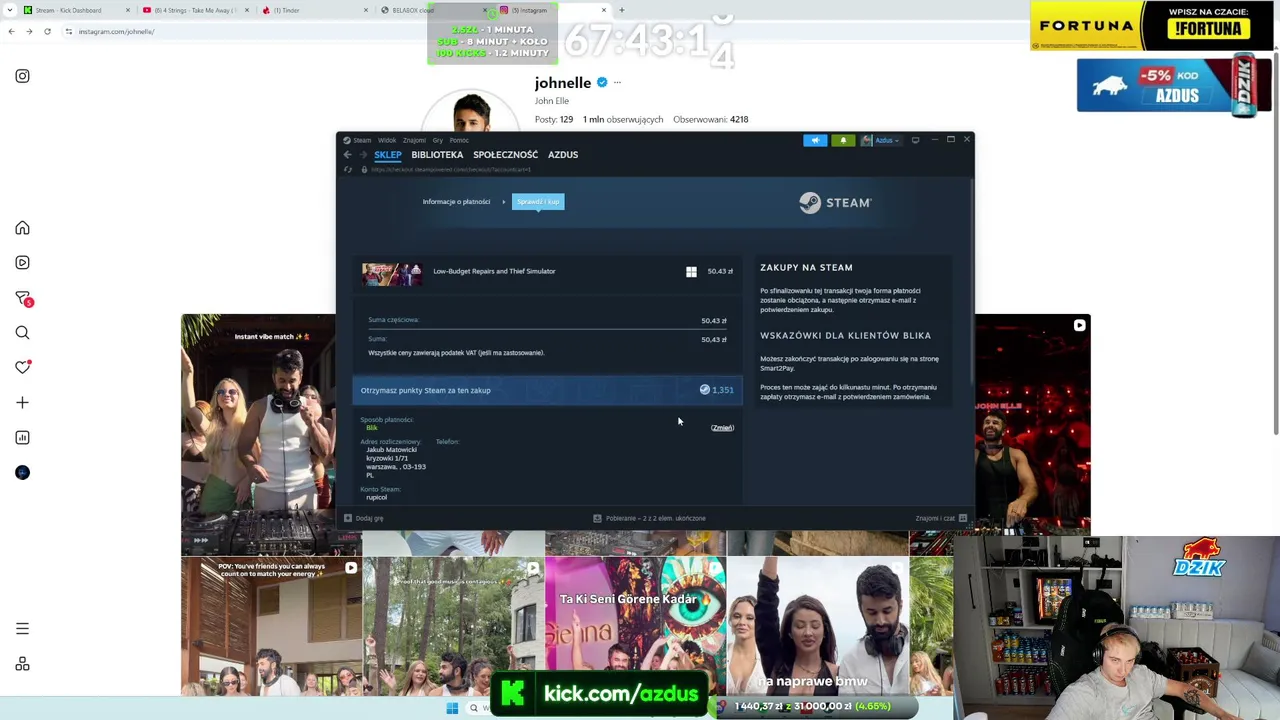Viewport: 1280px width, 720px height.
Task: Open 1 mln obserwujących followers list
Action: pos(623,119)
